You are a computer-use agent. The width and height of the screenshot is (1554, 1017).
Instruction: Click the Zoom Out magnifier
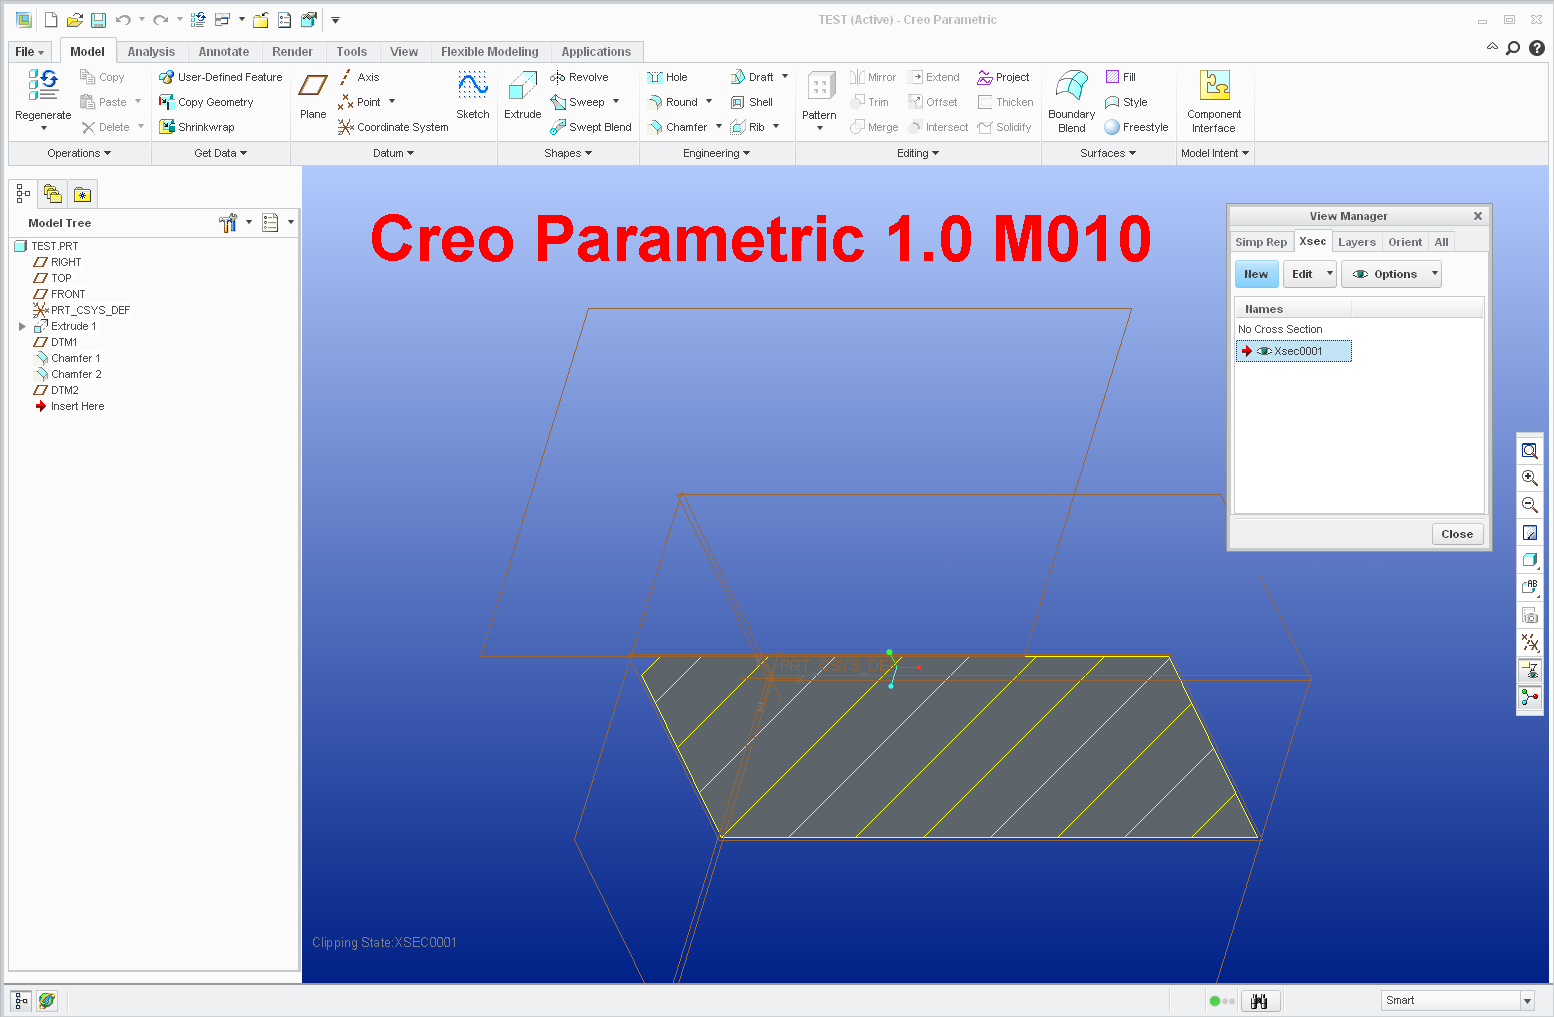[1530, 505]
